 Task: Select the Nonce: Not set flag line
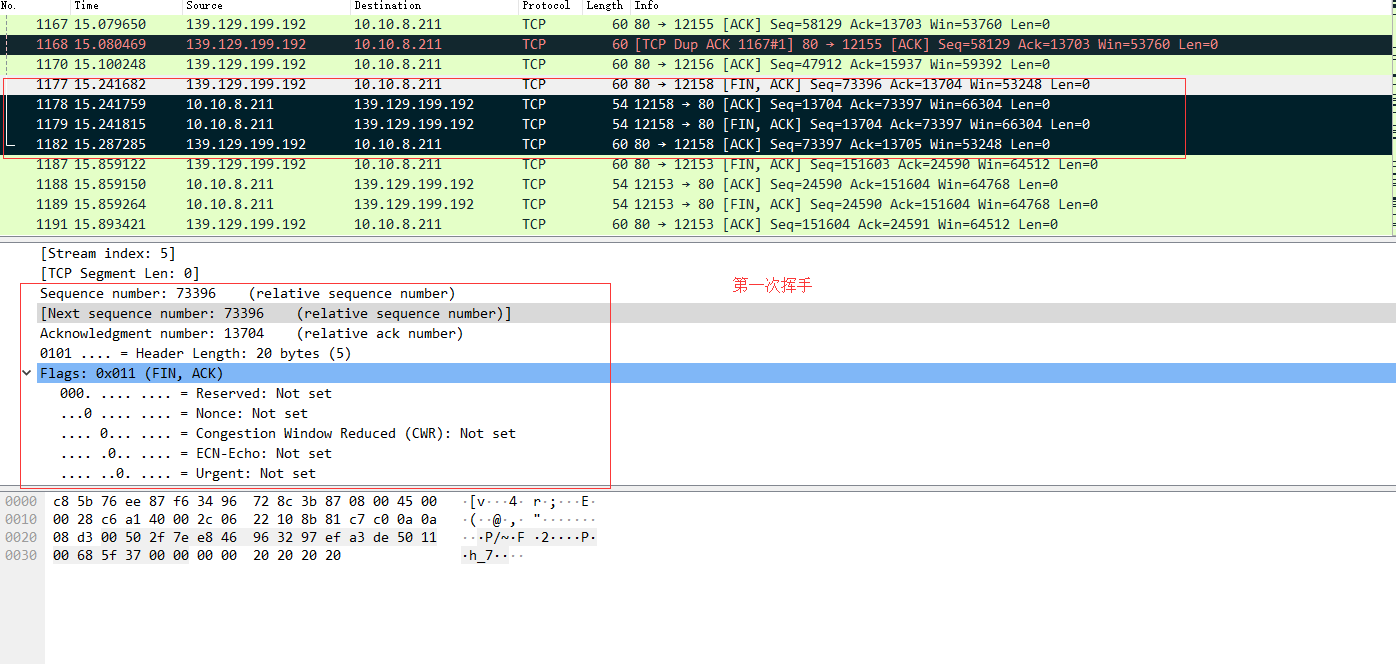pyautogui.click(x=183, y=413)
